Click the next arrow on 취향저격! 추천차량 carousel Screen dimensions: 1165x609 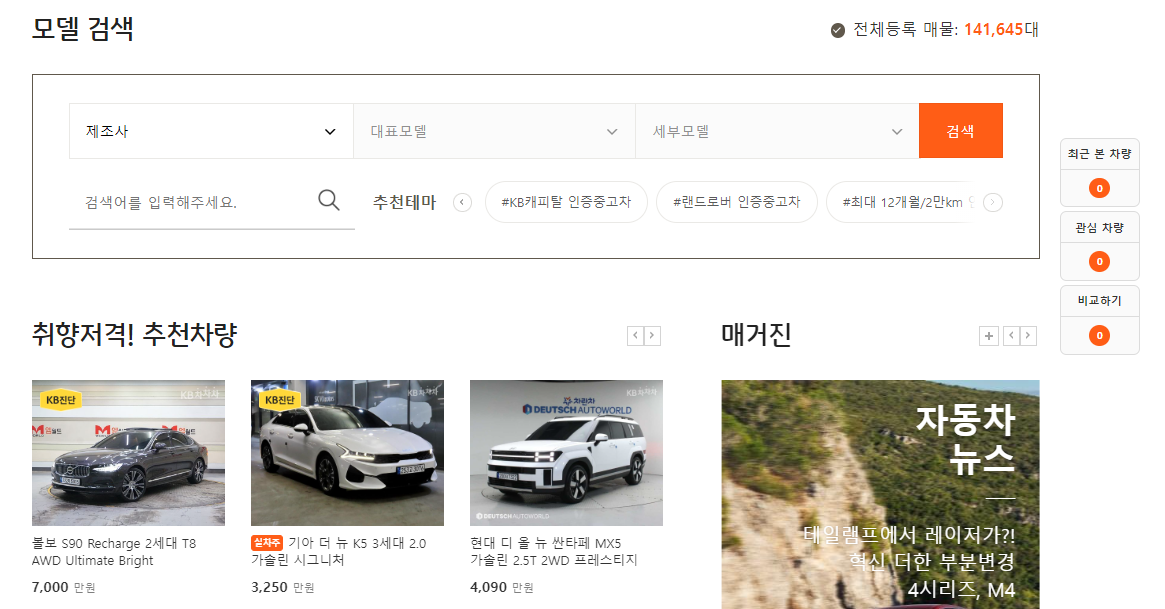653,336
